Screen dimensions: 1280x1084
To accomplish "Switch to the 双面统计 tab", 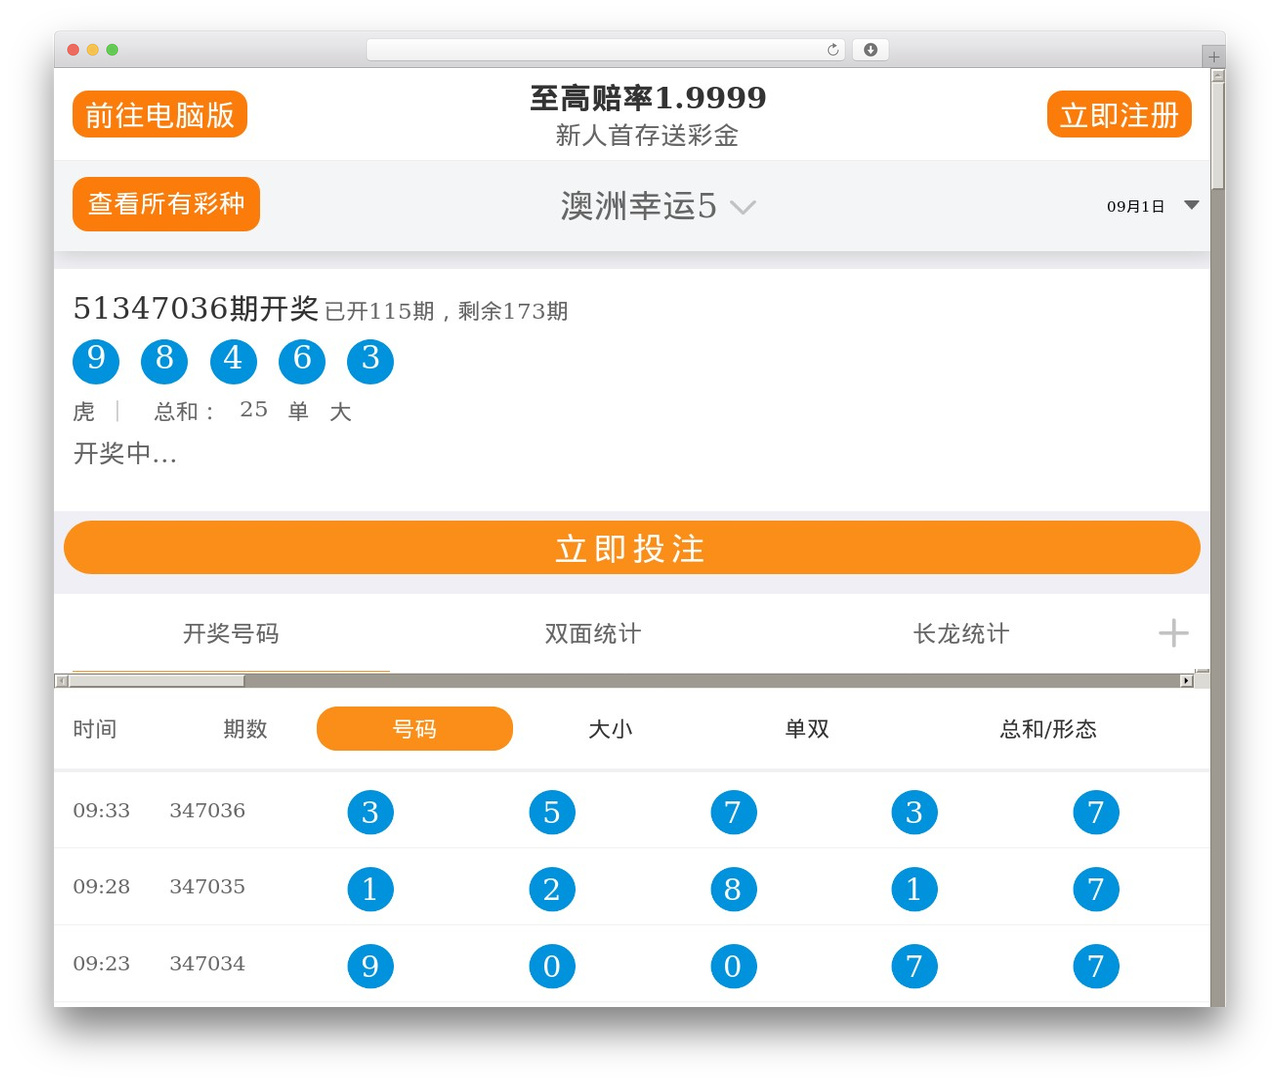I will [593, 634].
